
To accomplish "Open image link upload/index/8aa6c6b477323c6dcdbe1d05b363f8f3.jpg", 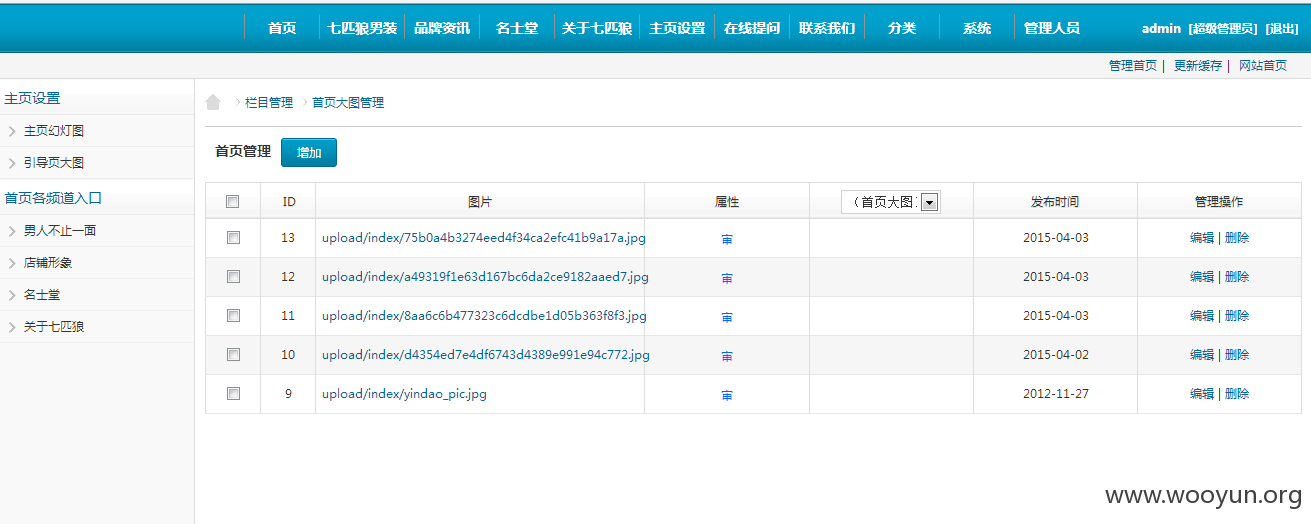I will [484, 316].
